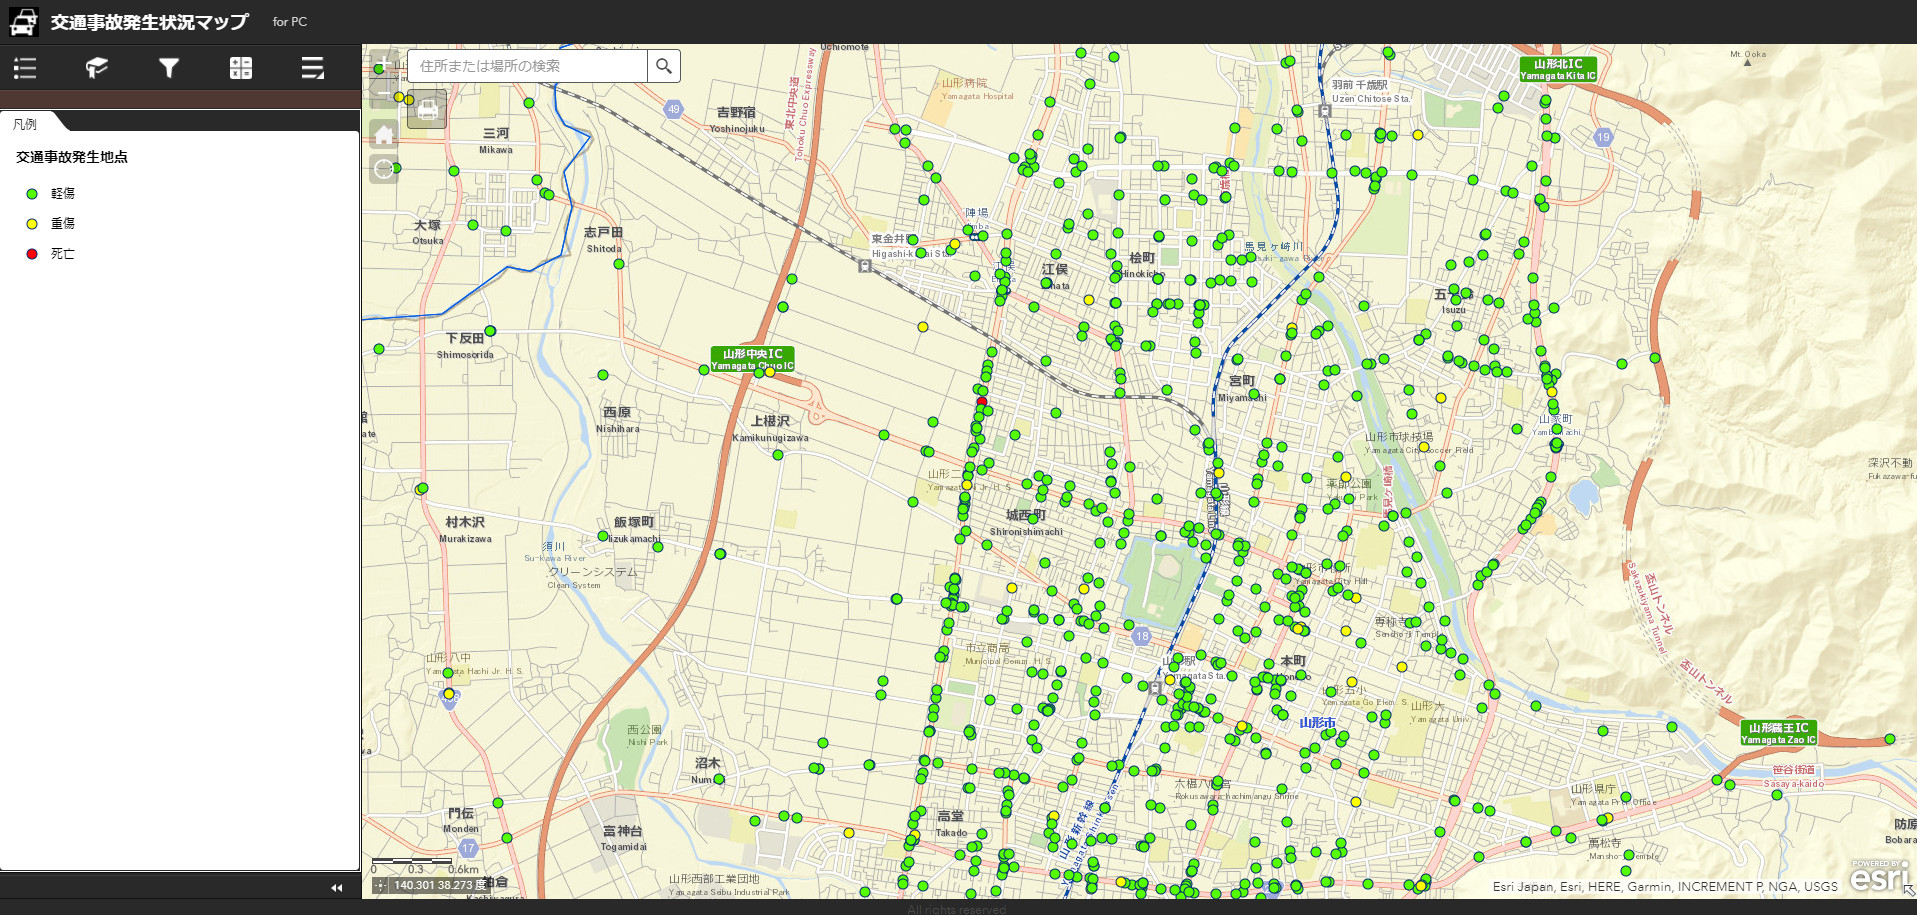Click the yellow 重傷 legend symbol
The width and height of the screenshot is (1917, 915).
point(32,224)
